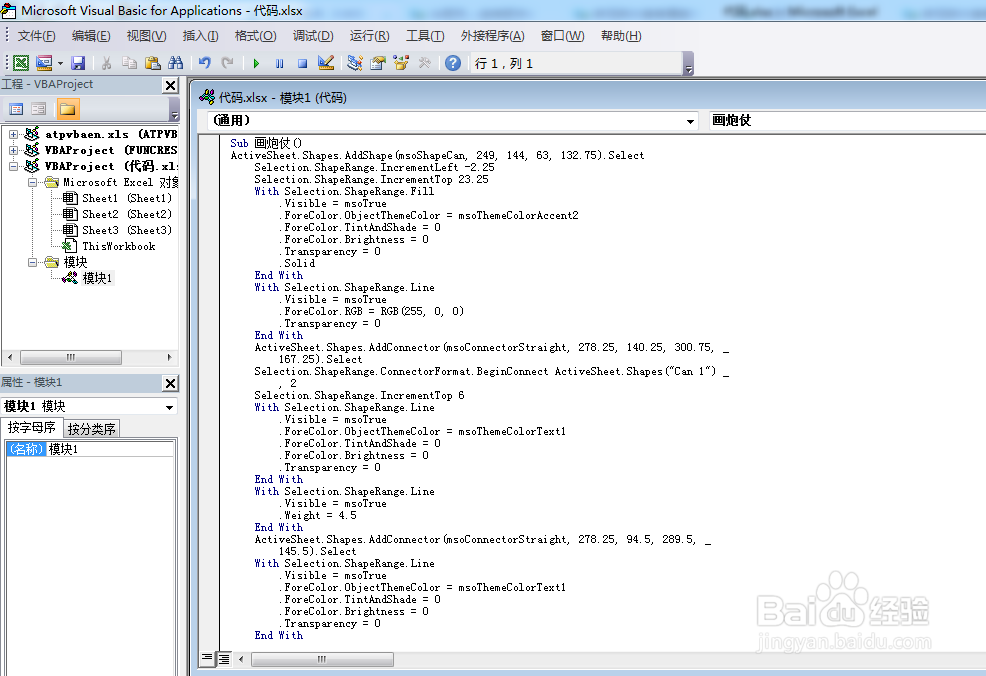Close the 工程 - VBAProject panel
Viewport: 986px width, 676px height.
170,85
